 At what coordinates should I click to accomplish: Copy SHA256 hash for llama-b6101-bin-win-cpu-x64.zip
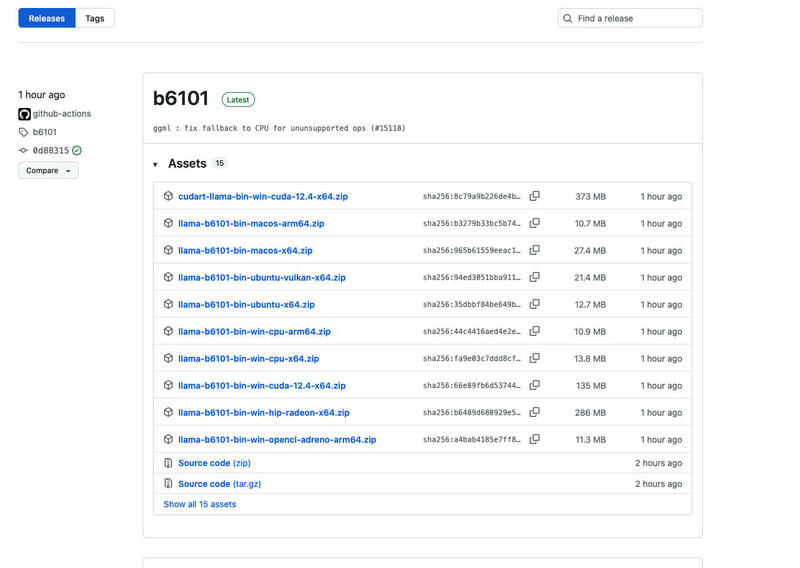[x=534, y=359]
